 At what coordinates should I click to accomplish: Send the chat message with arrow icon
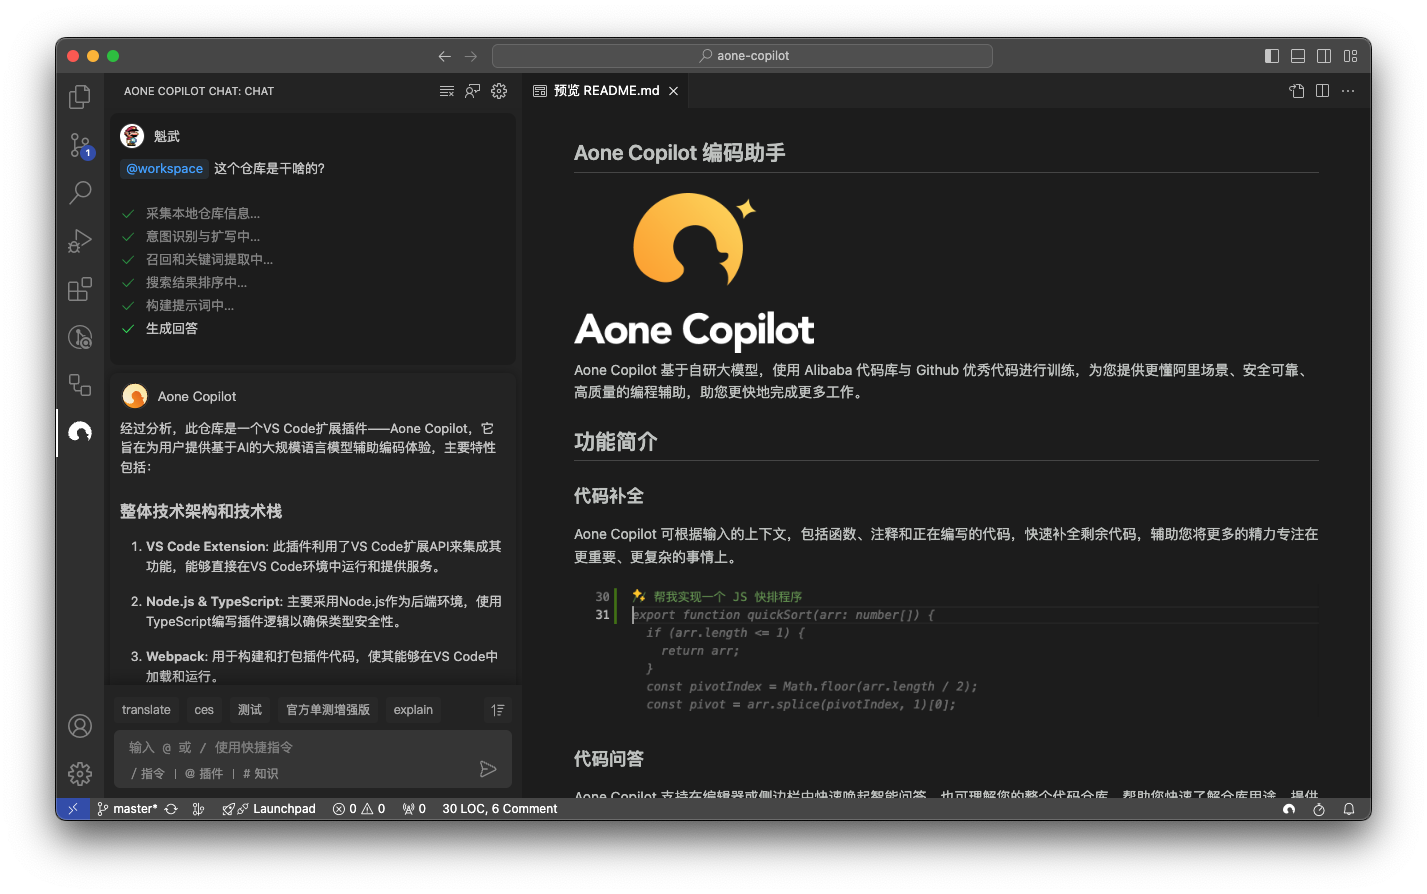[x=488, y=769]
